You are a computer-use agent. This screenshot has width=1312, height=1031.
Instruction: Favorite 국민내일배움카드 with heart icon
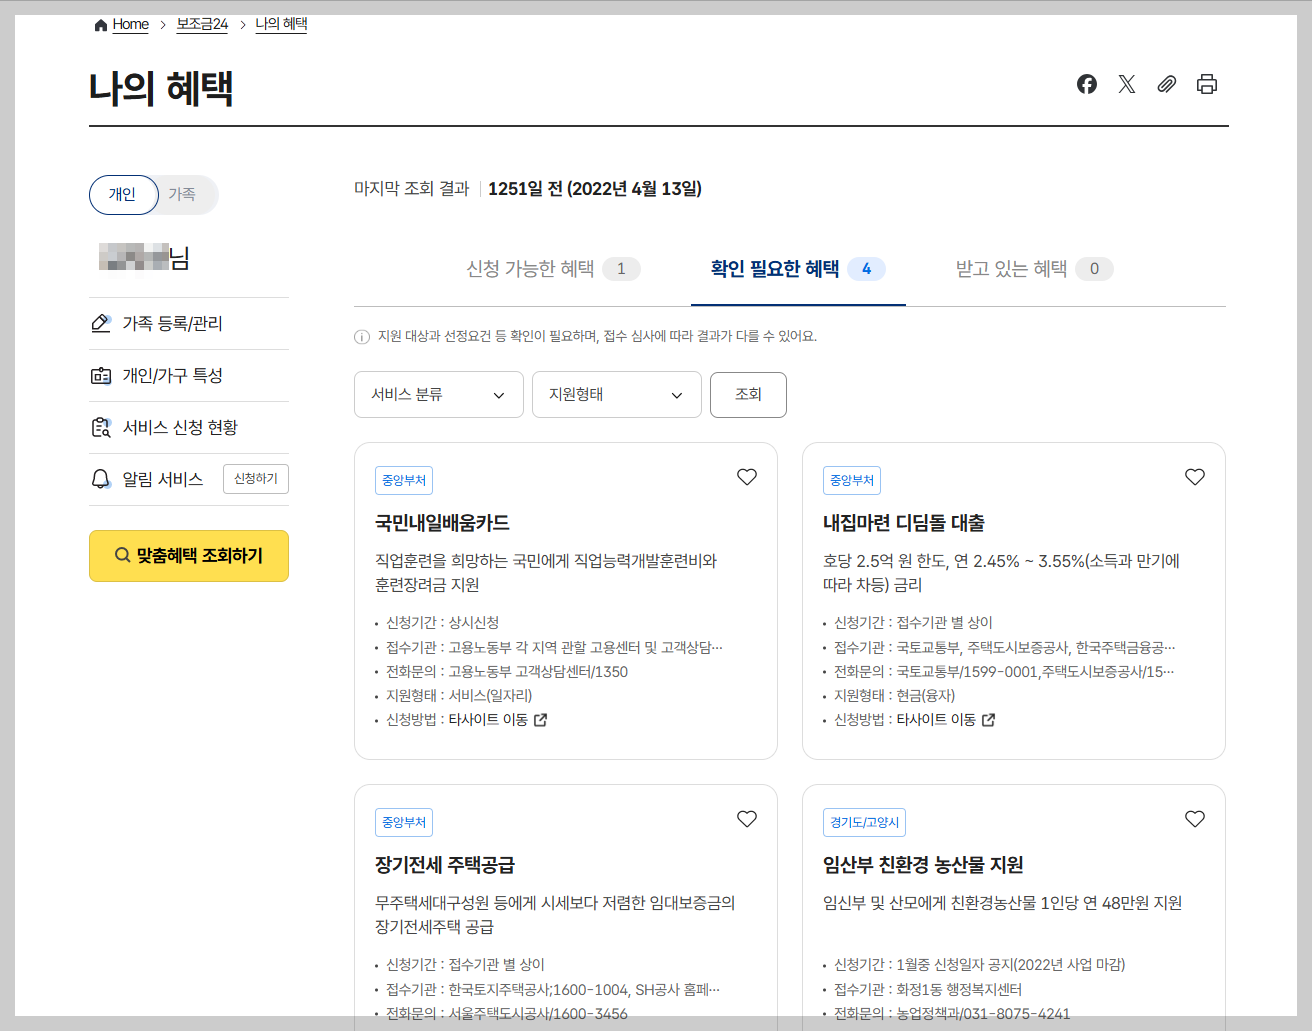pyautogui.click(x=747, y=477)
